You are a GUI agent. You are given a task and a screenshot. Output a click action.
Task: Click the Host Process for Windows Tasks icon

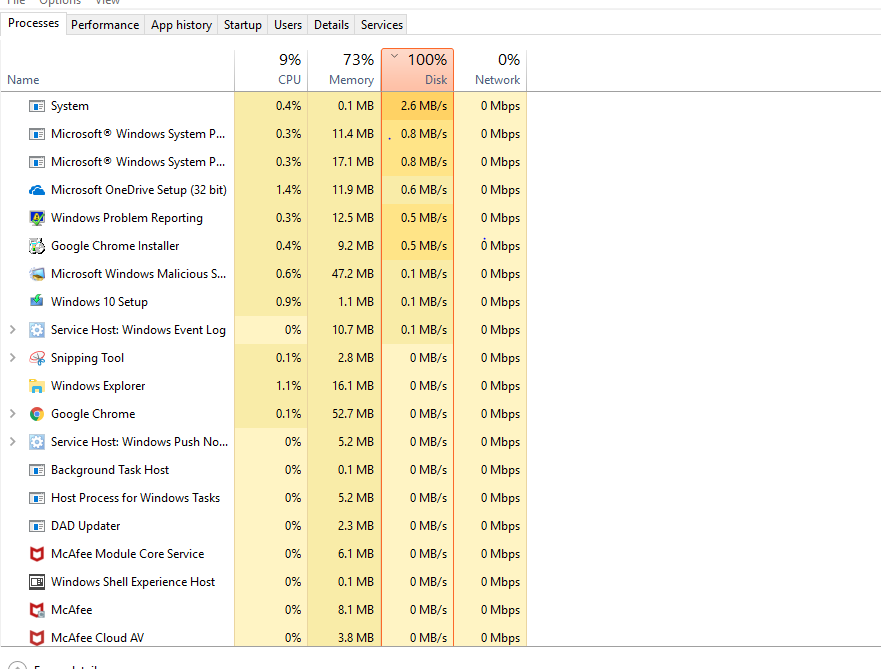tap(37, 498)
